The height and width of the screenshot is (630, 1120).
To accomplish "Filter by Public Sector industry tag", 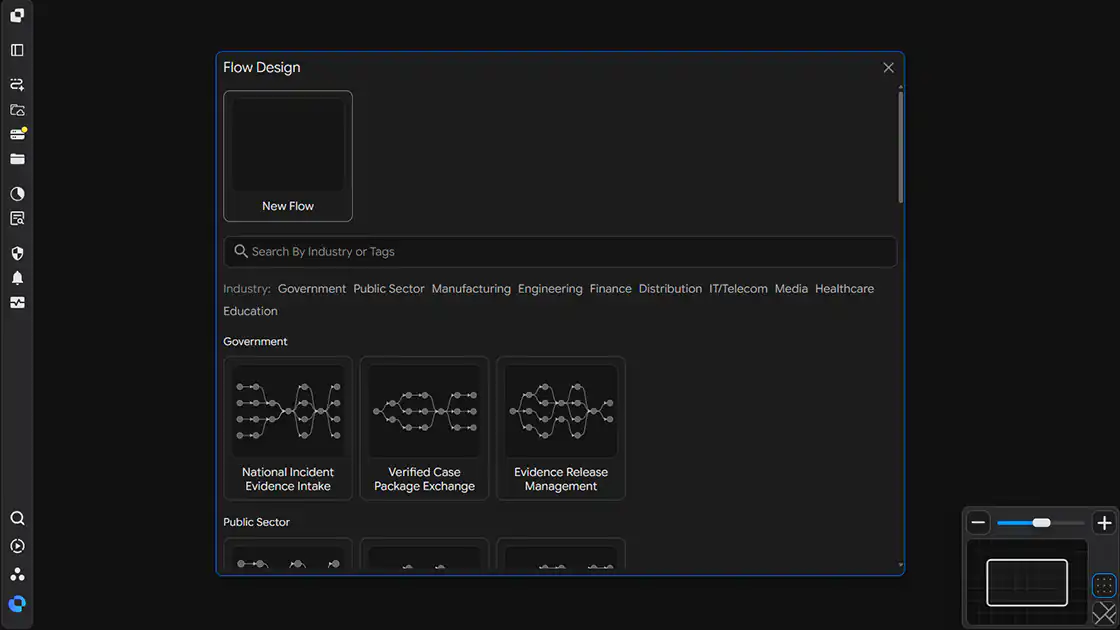I will [389, 289].
